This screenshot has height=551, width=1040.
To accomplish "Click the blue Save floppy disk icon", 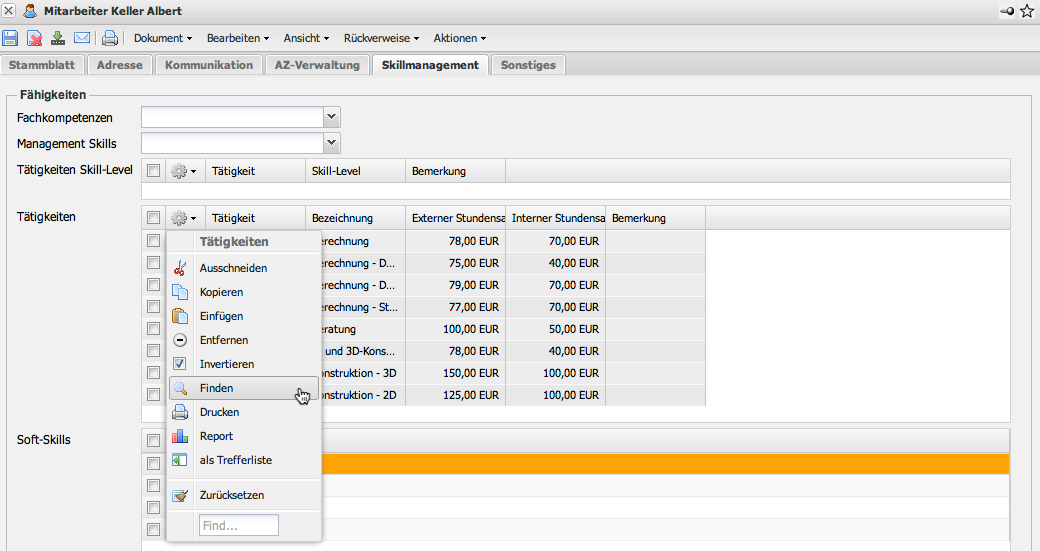I will 10,38.
